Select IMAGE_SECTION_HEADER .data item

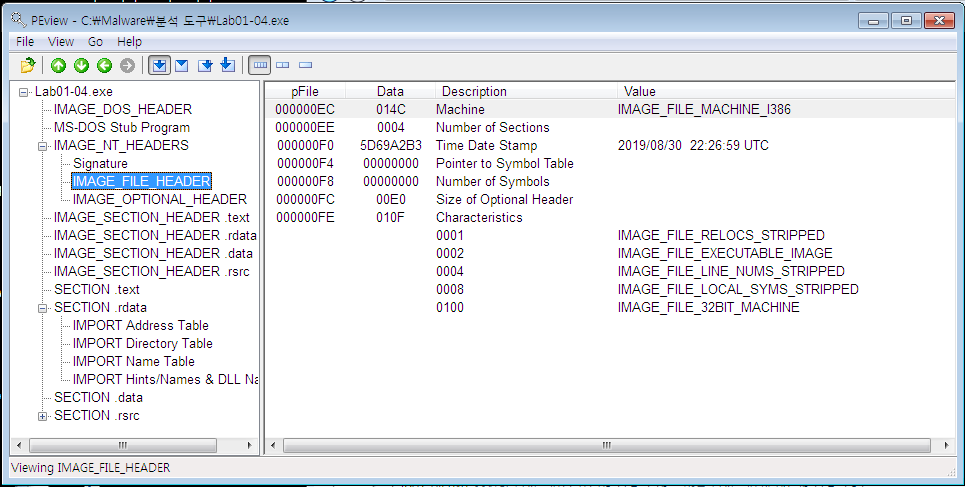coord(153,253)
